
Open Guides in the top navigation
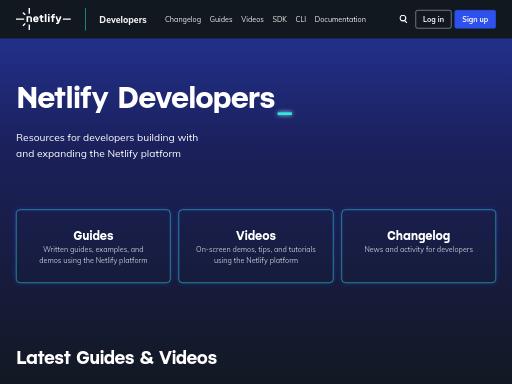221,19
